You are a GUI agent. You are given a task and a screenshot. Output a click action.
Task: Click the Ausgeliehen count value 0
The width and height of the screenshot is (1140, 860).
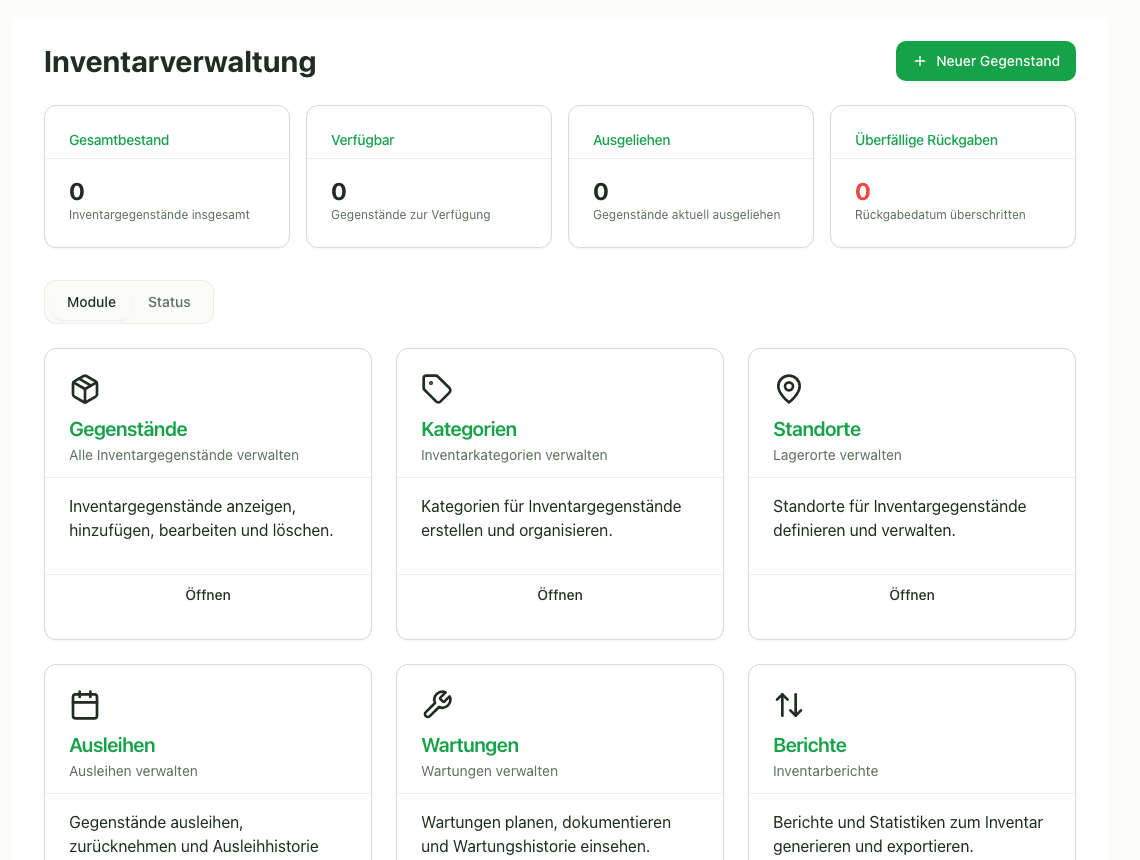pos(601,192)
